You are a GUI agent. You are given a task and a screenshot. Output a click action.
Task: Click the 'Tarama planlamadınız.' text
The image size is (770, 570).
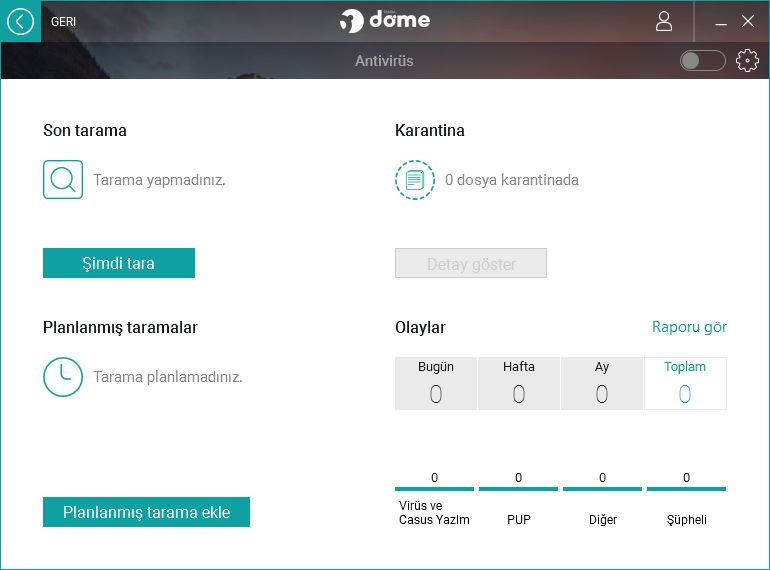coord(168,377)
